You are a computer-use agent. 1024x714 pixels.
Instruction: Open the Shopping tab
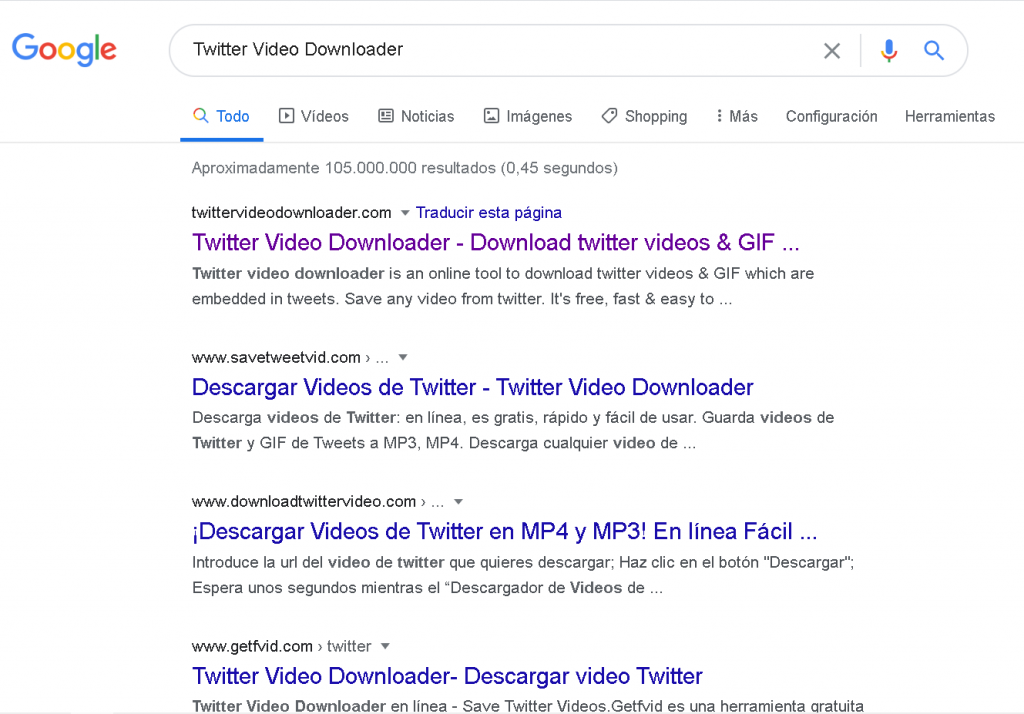pos(644,116)
